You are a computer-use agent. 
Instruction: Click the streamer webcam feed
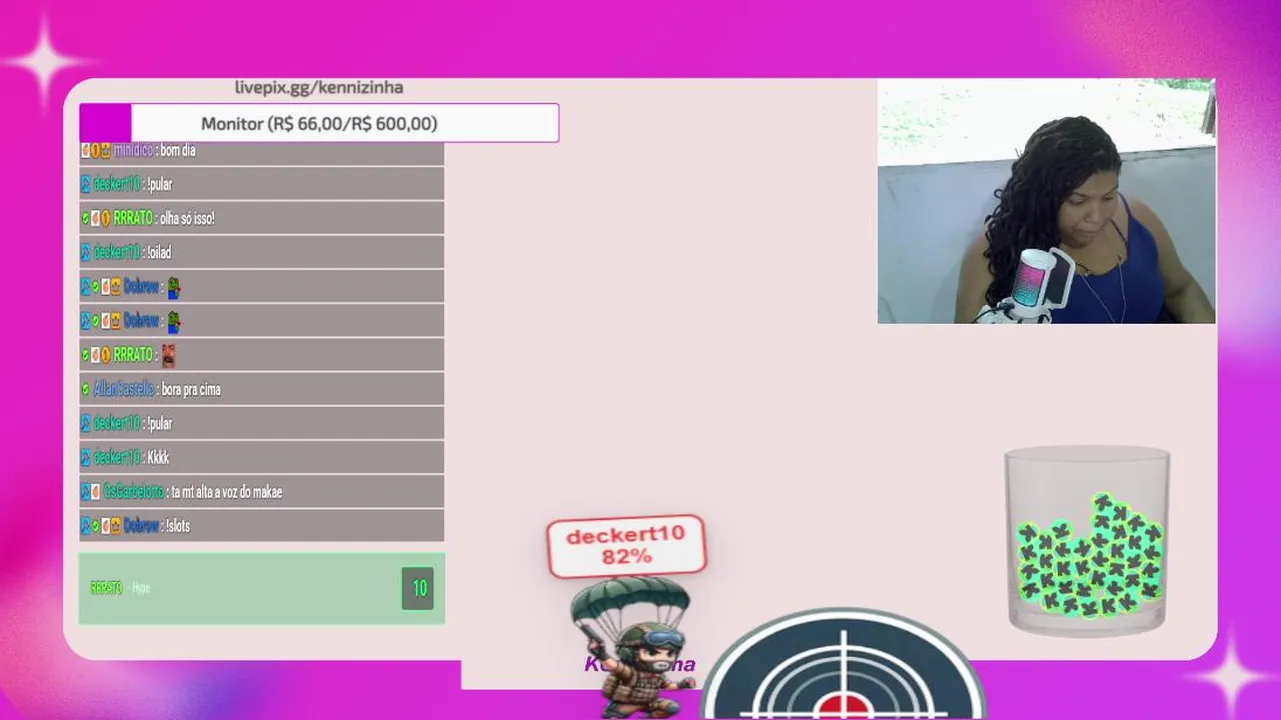[x=1046, y=201]
